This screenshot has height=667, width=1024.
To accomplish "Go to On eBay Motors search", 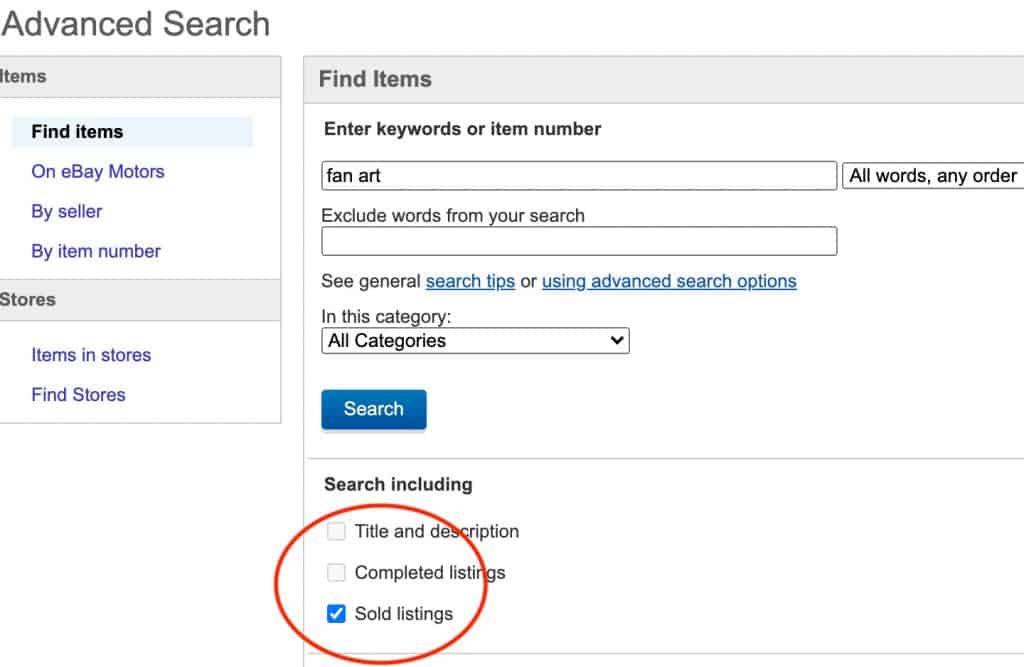I will [98, 171].
